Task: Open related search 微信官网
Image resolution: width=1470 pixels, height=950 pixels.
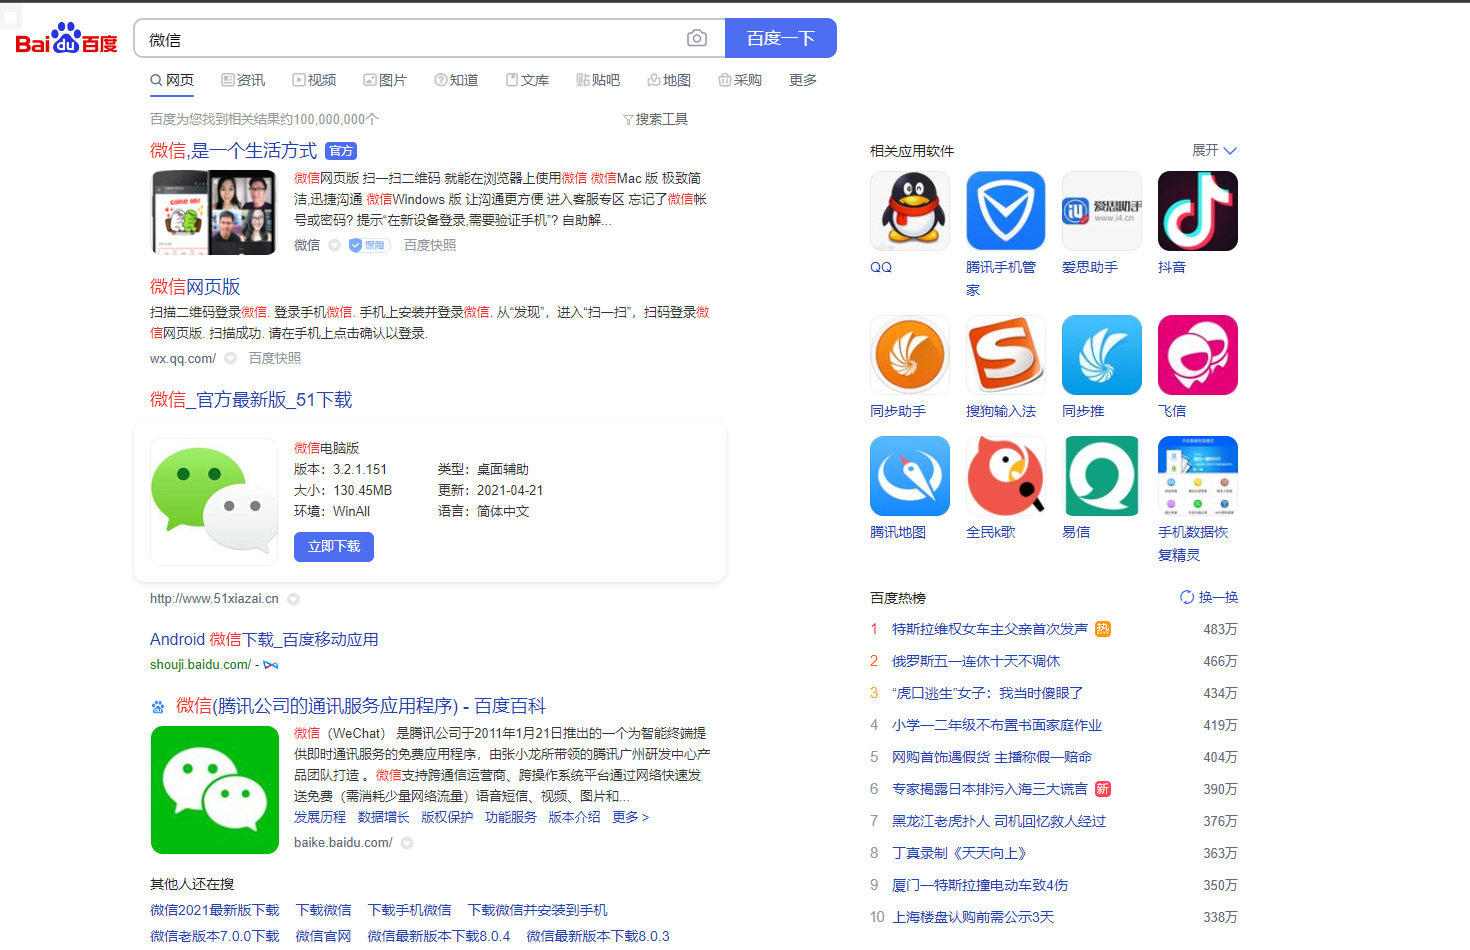Action: tap(323, 936)
